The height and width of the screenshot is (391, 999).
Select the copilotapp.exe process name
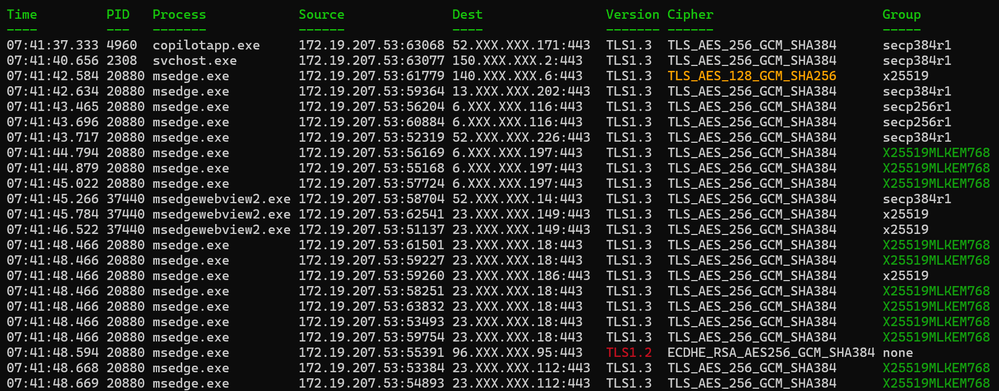point(206,45)
